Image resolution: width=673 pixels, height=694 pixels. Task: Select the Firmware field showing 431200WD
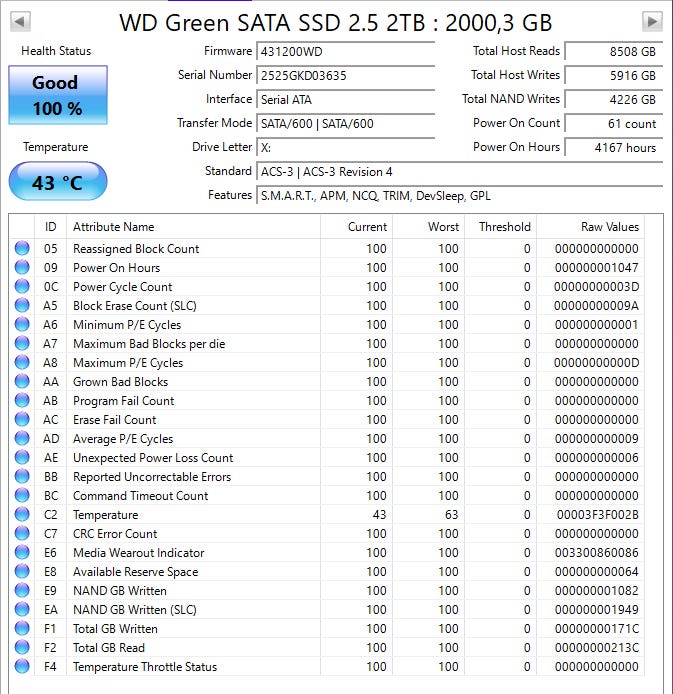point(345,51)
